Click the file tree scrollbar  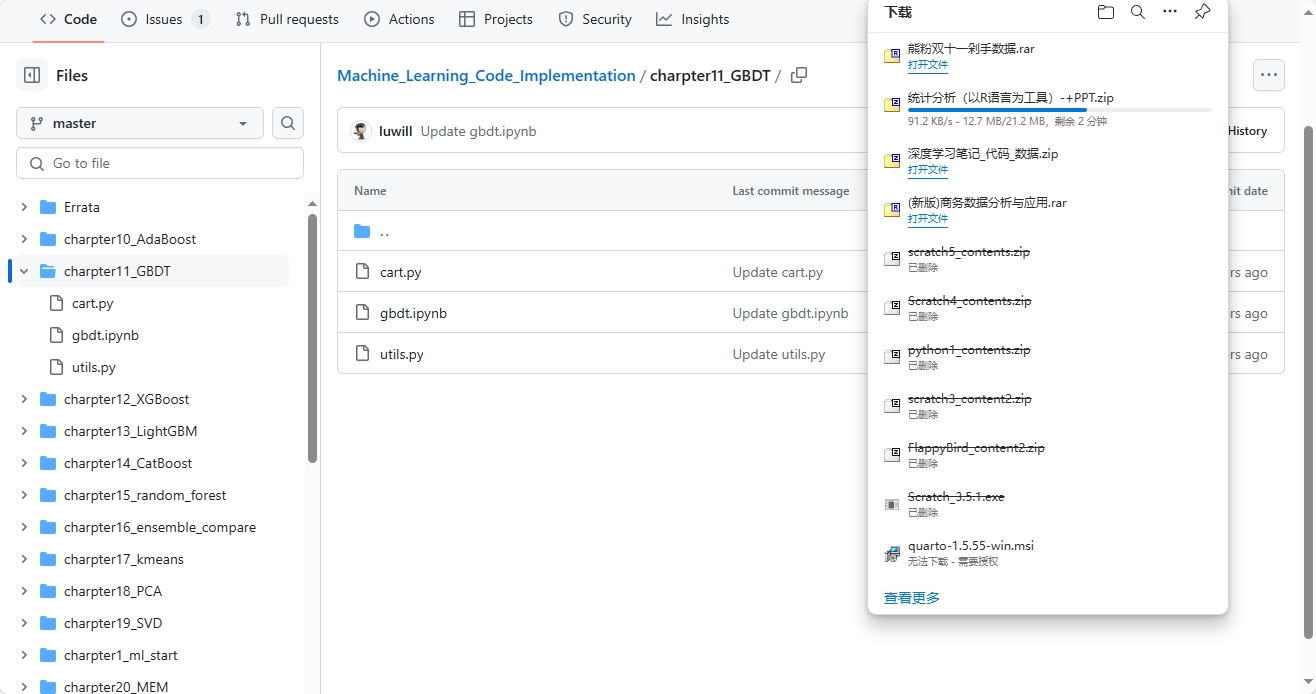312,338
